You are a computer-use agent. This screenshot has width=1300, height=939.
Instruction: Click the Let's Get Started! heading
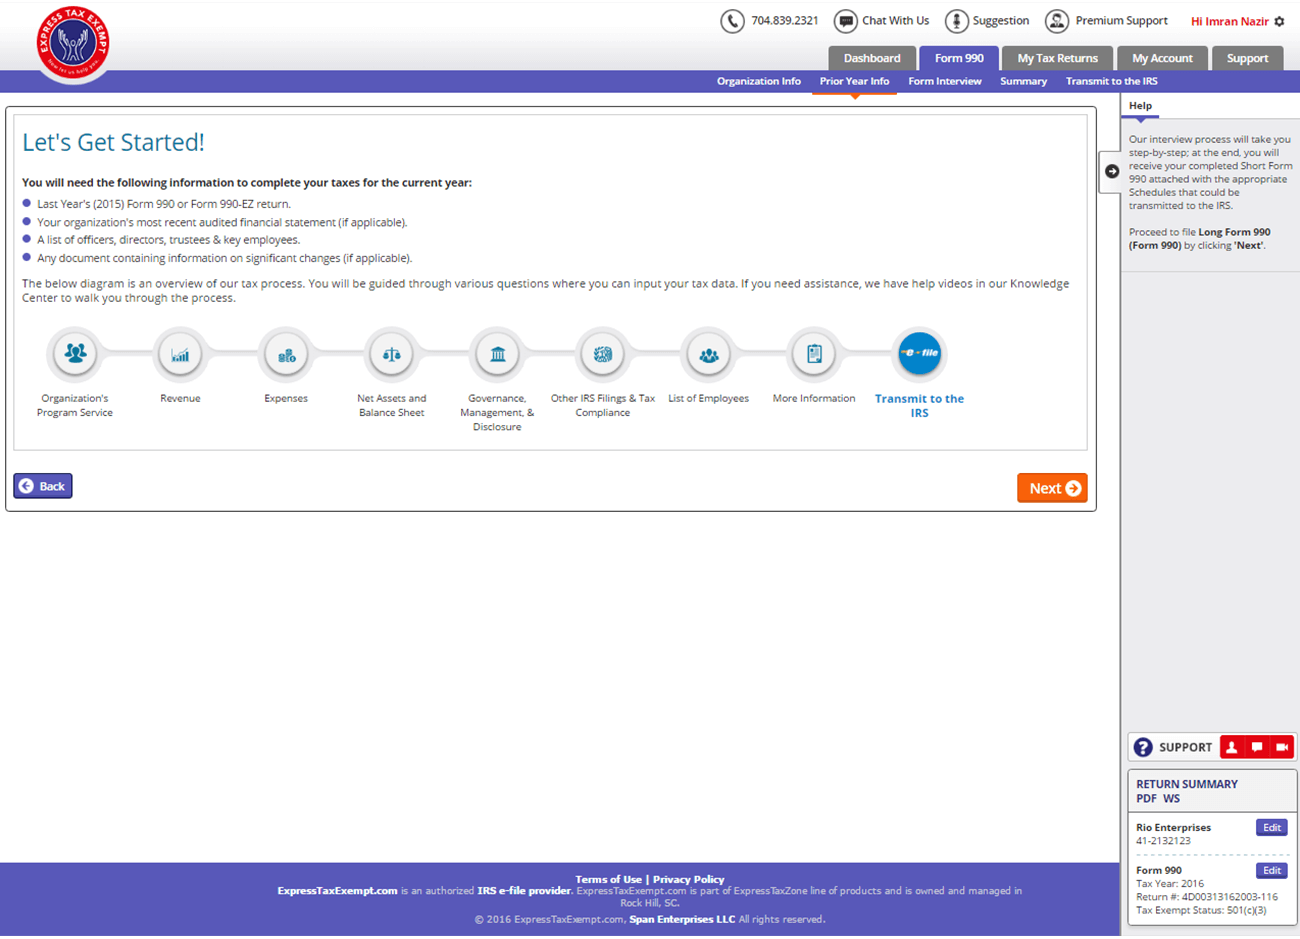(x=113, y=142)
